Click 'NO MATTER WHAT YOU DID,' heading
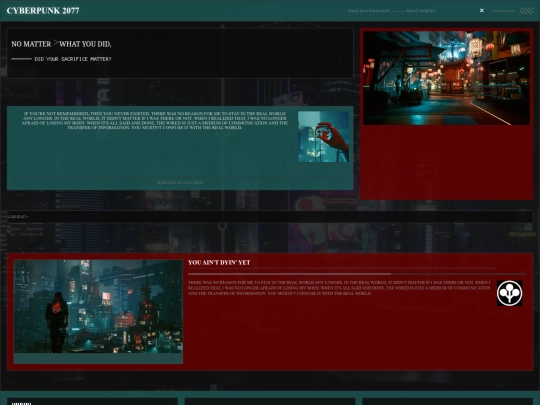Viewport: 540px width, 405px height. click(61, 44)
